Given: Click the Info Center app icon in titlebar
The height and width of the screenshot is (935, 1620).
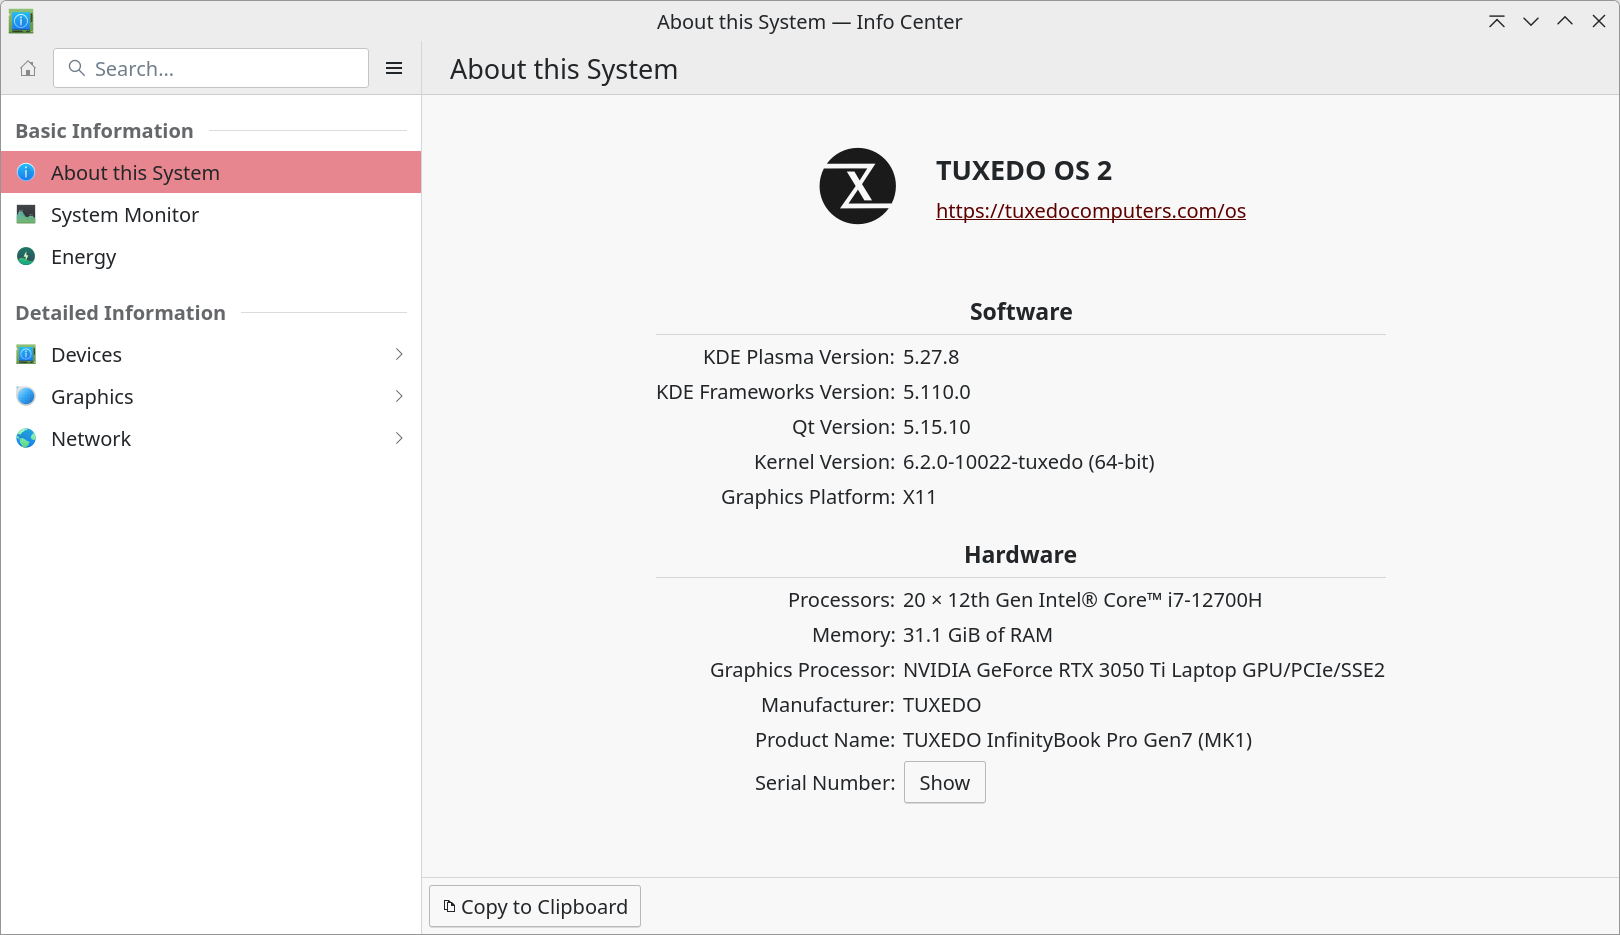Looking at the screenshot, I should [21, 21].
